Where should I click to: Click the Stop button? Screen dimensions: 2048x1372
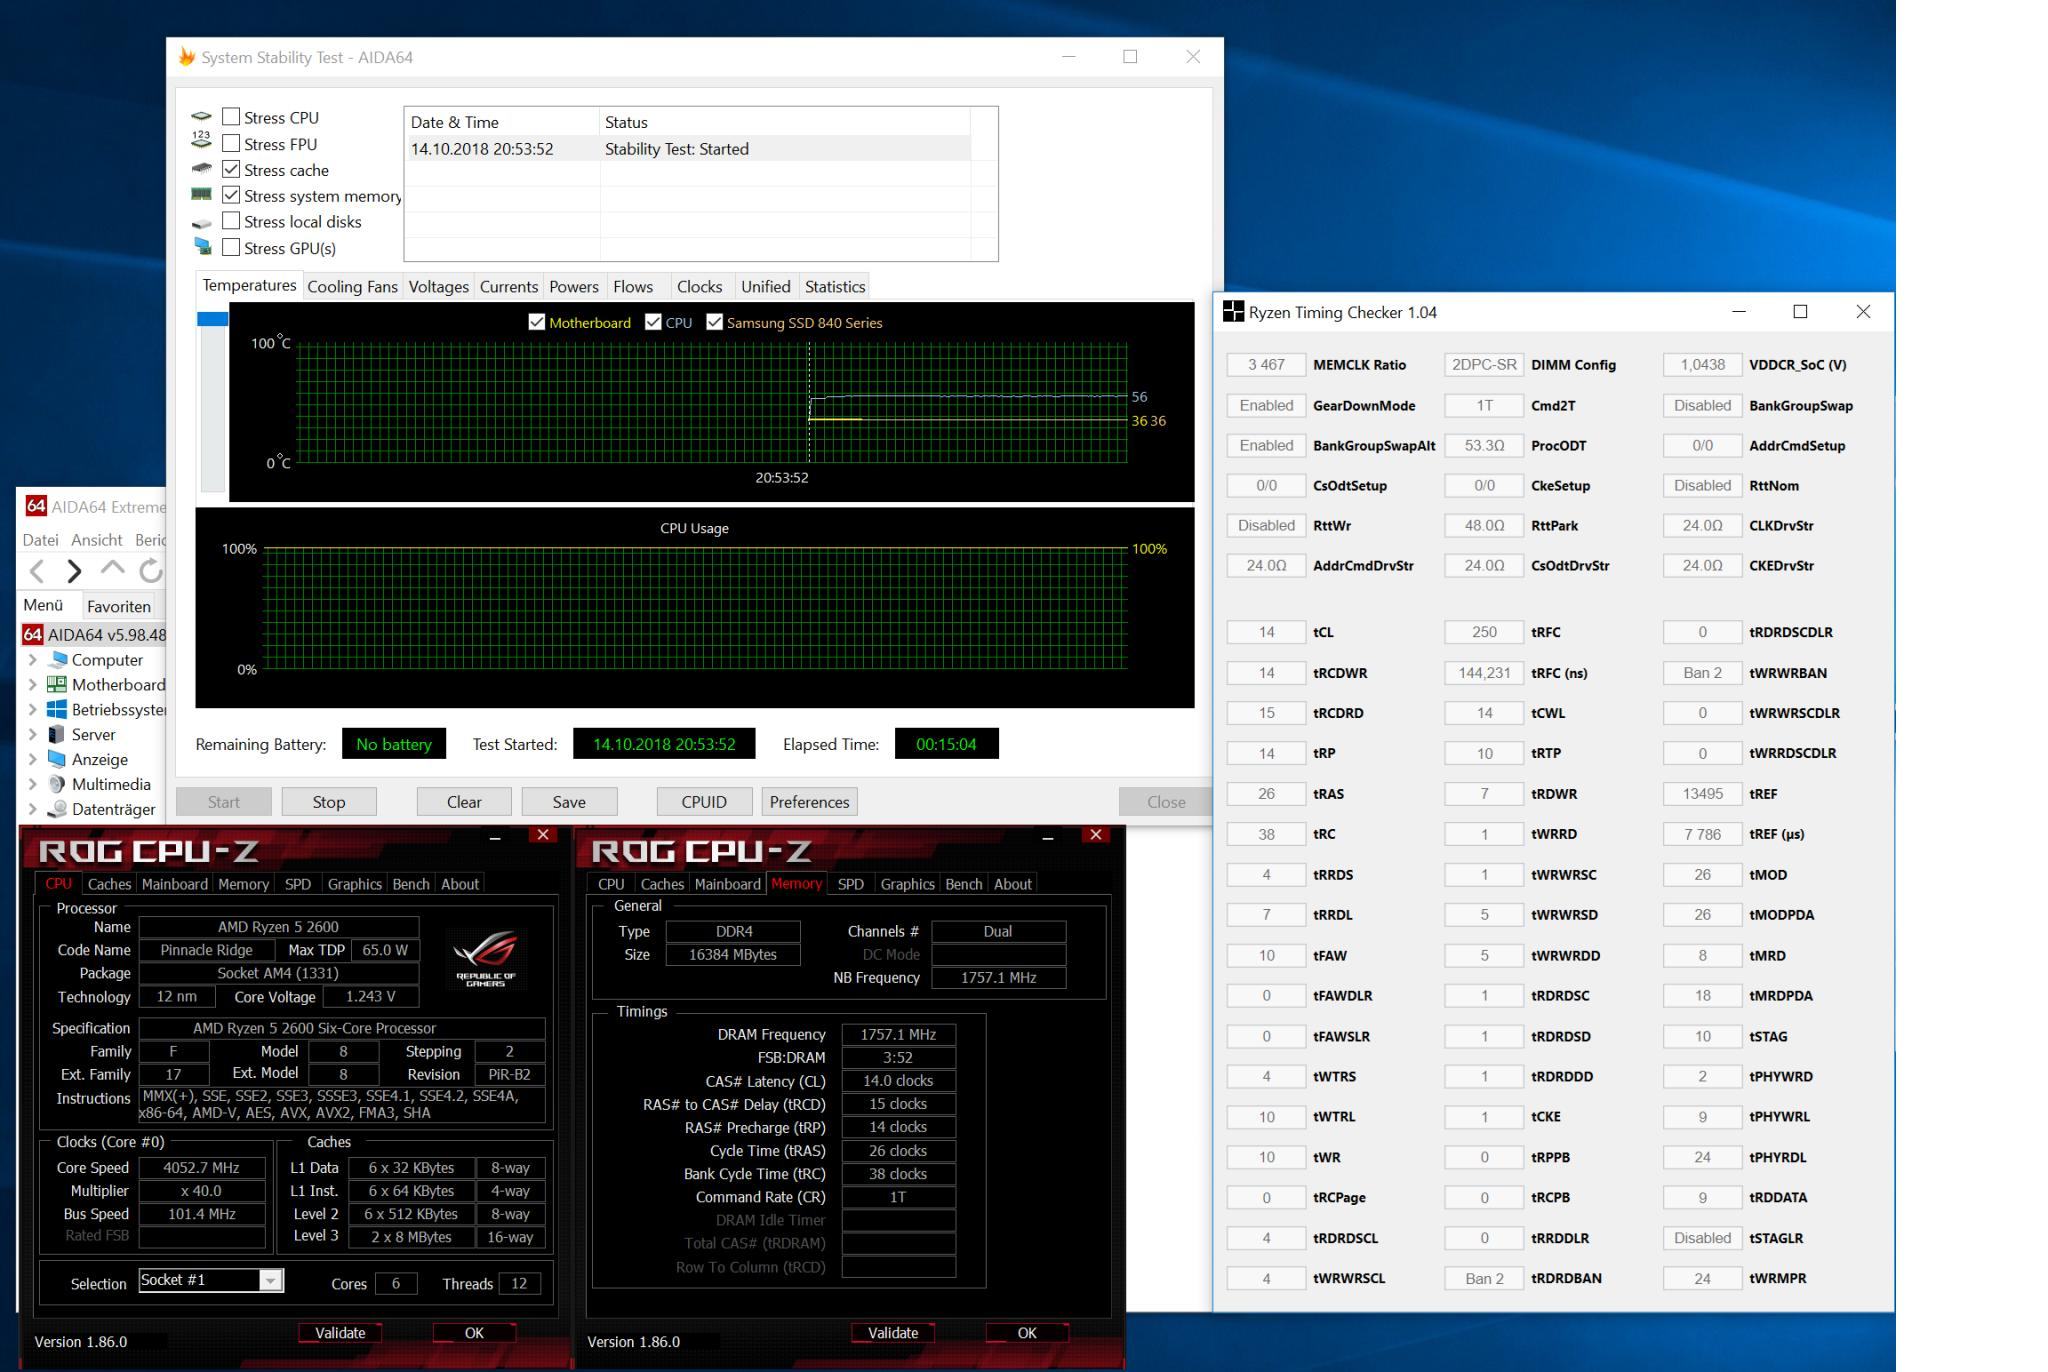click(x=329, y=802)
